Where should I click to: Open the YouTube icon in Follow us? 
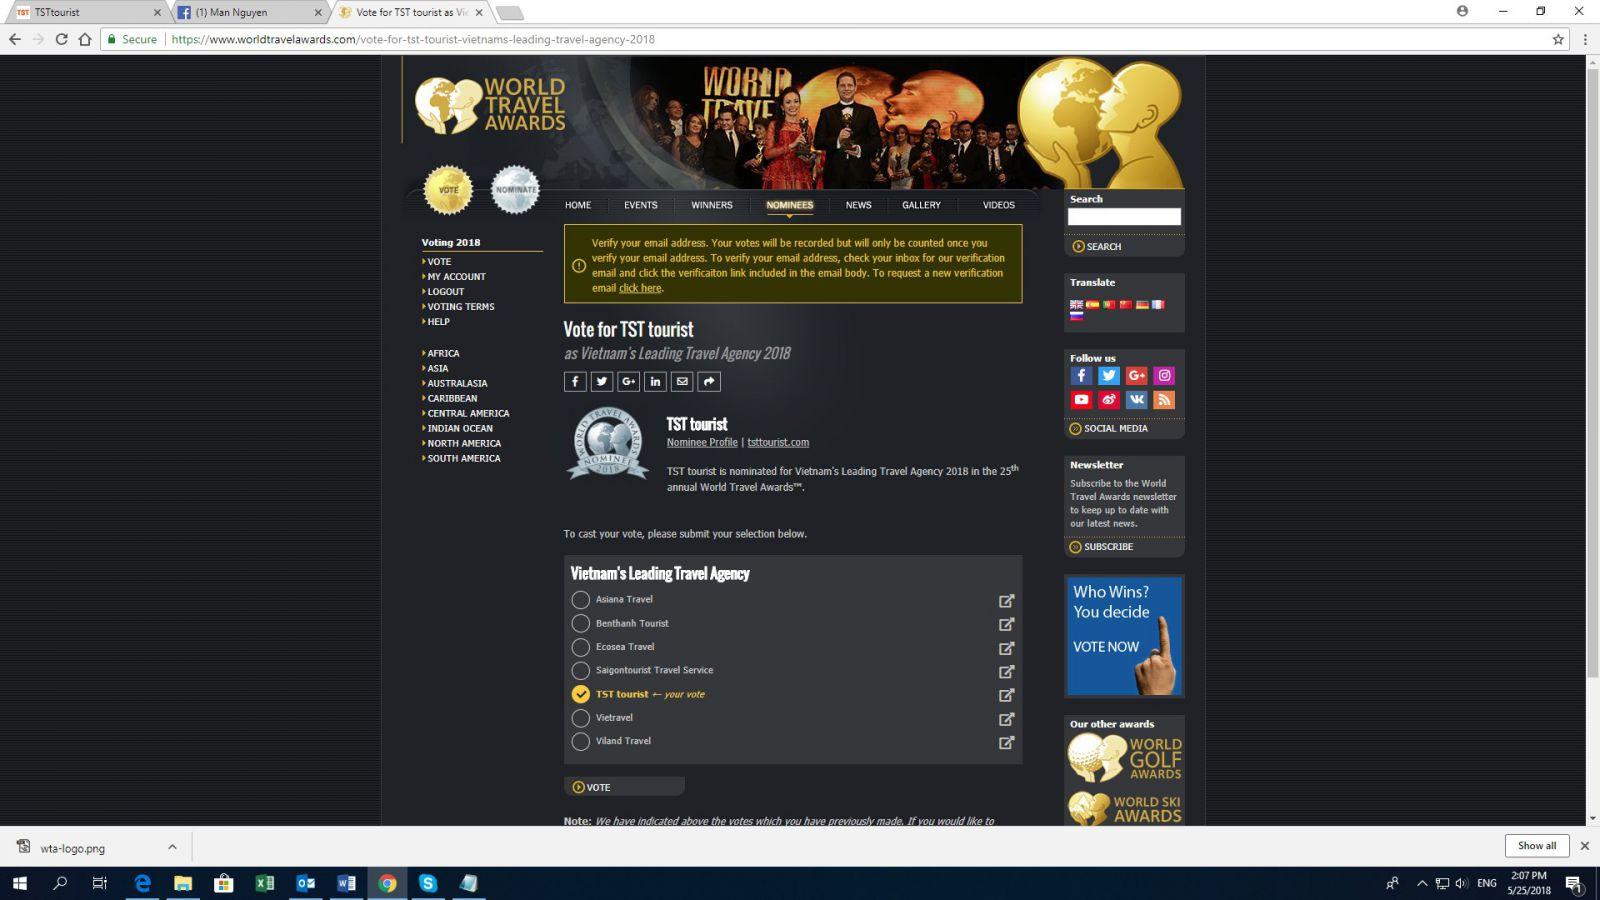(x=1081, y=400)
